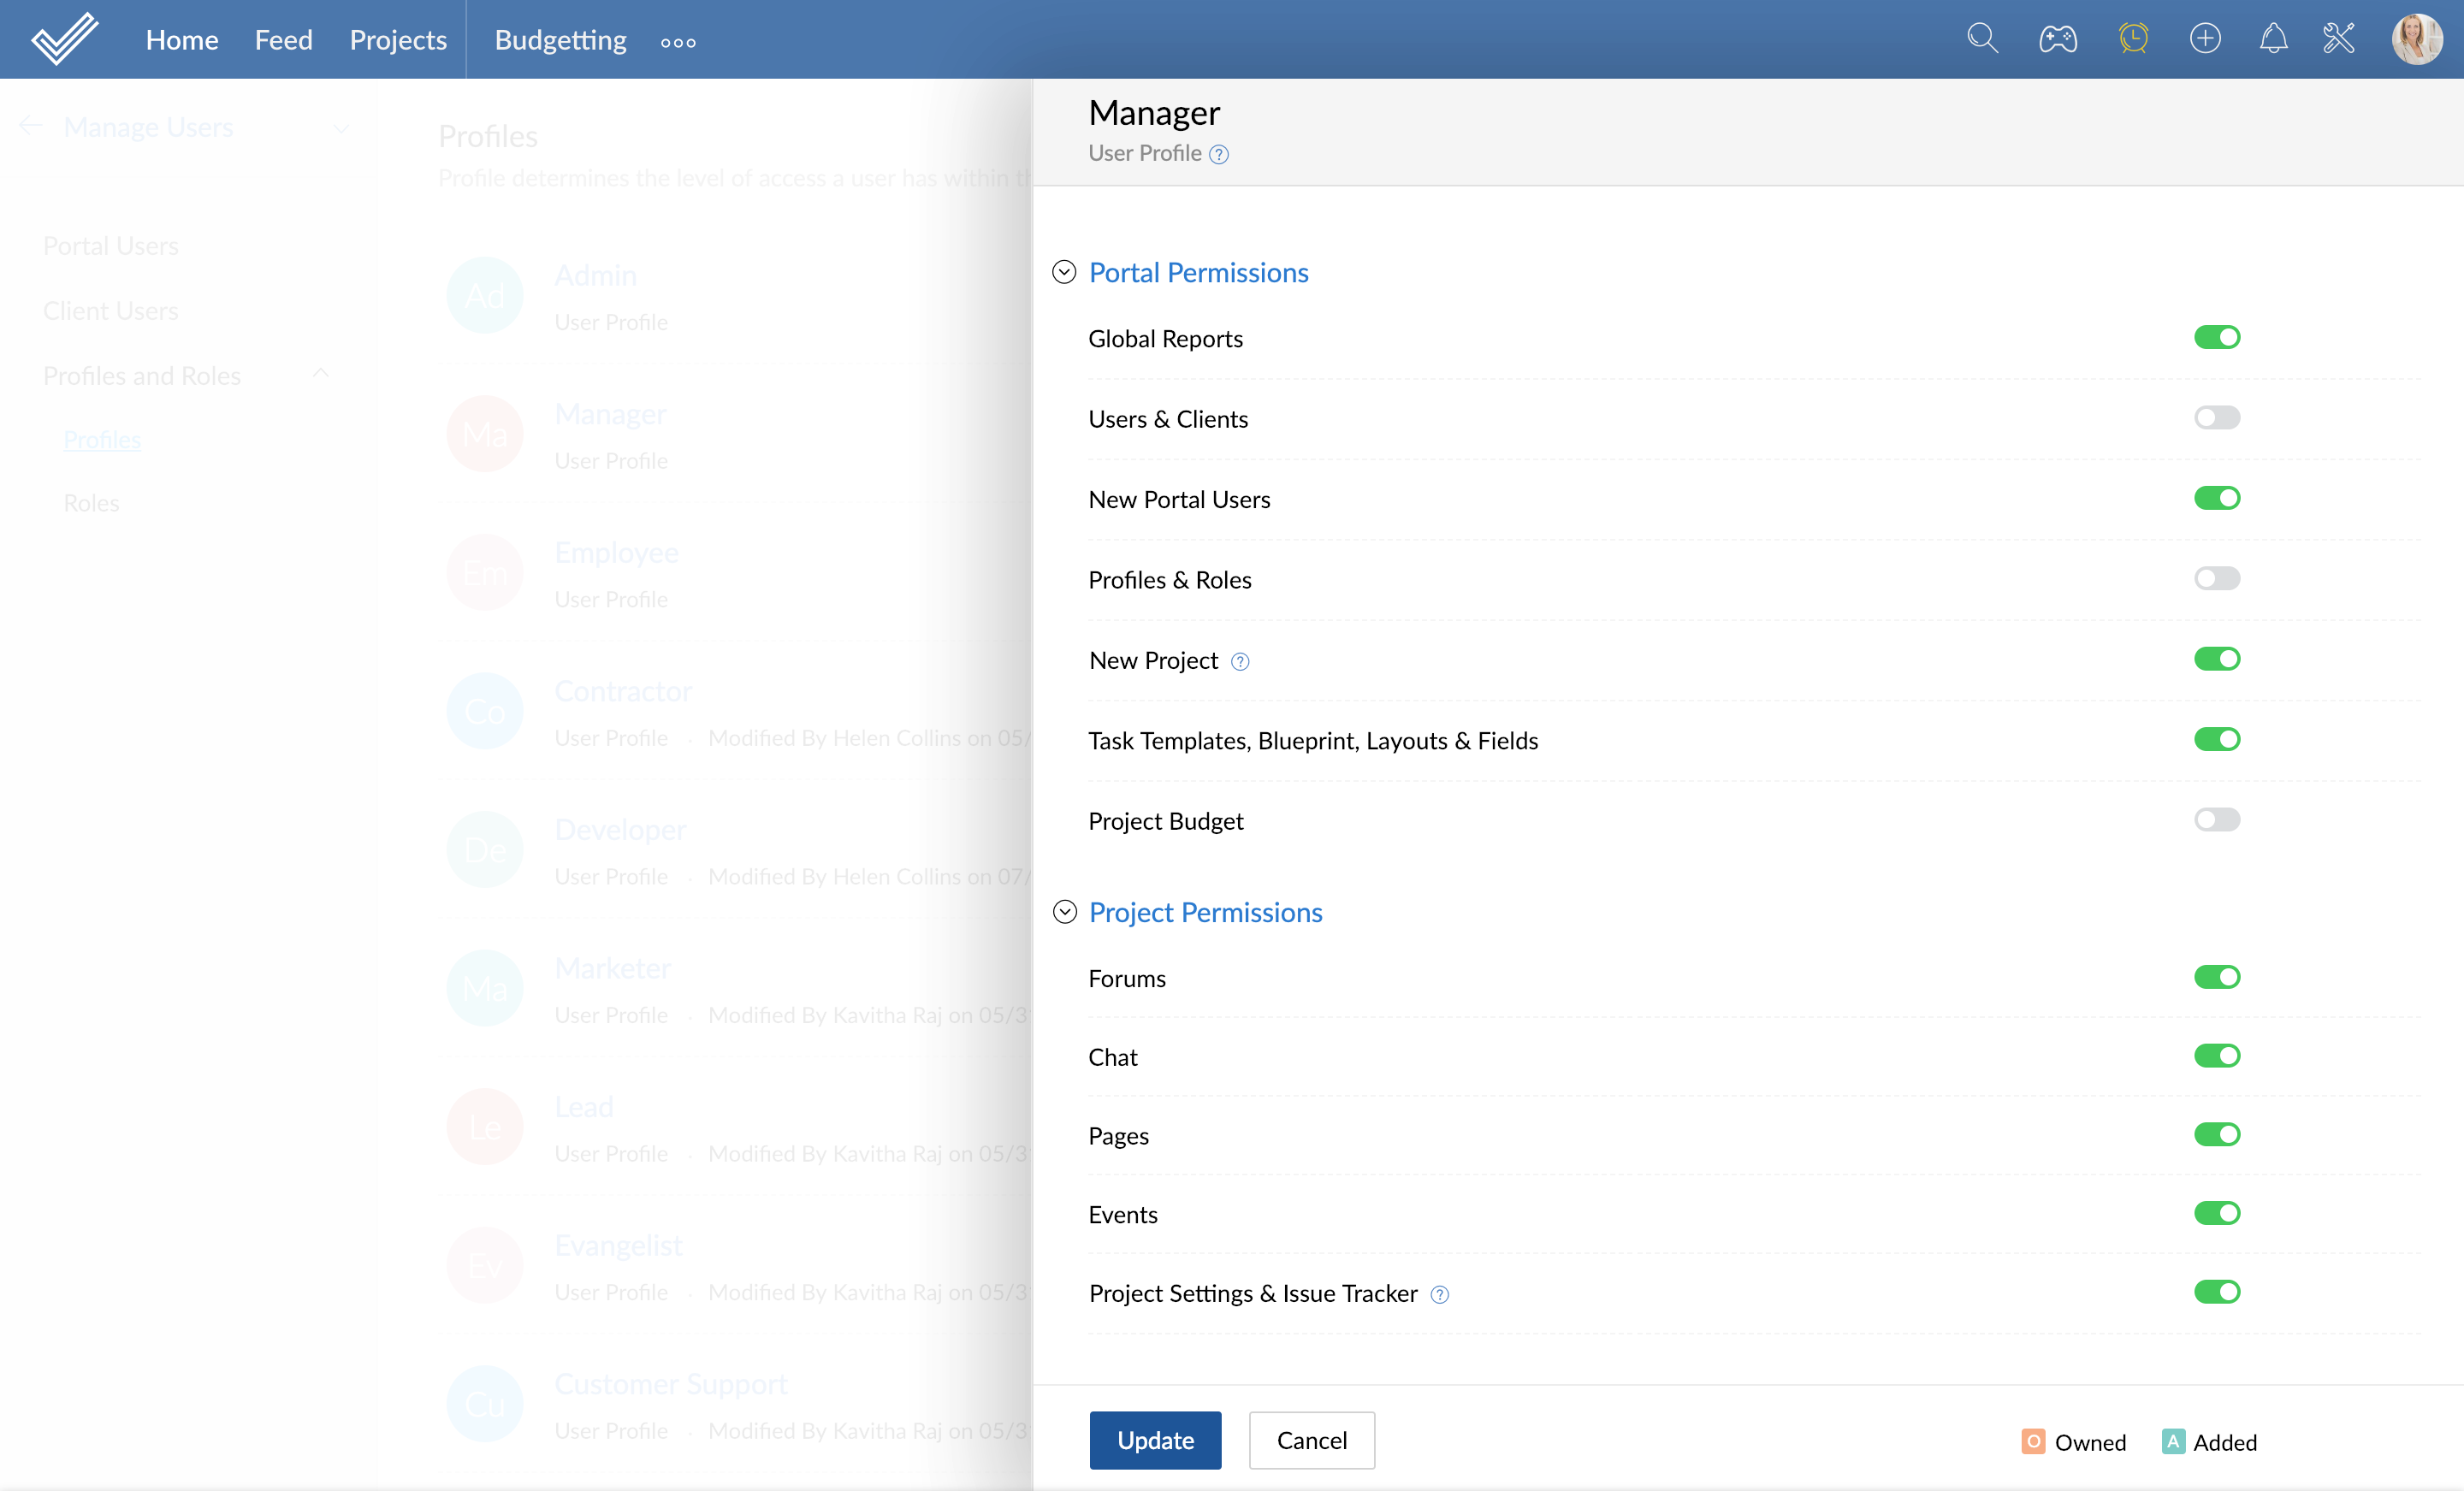
Task: Click the Profiles and Roles sidebar item
Action: click(142, 376)
